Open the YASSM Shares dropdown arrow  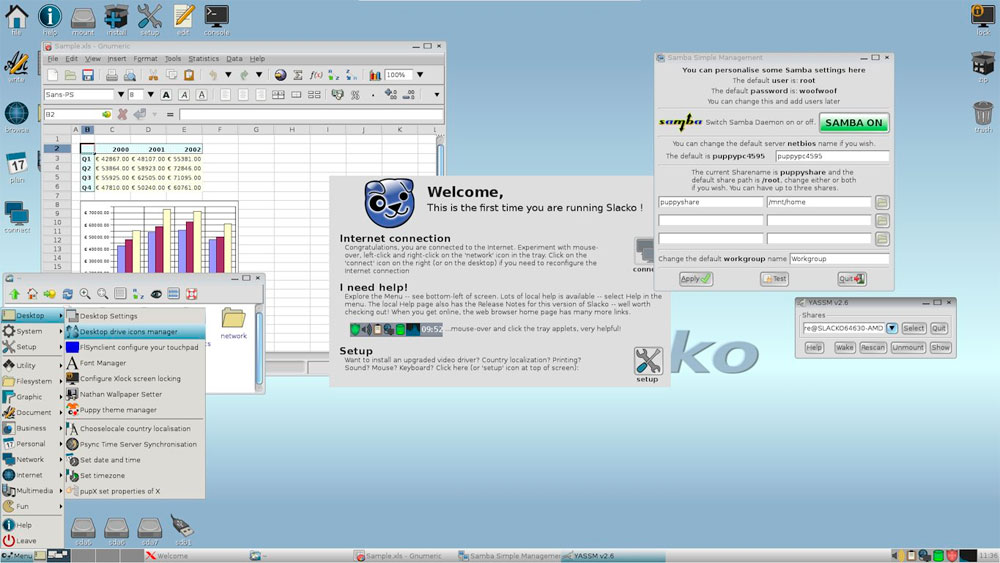tap(892, 328)
